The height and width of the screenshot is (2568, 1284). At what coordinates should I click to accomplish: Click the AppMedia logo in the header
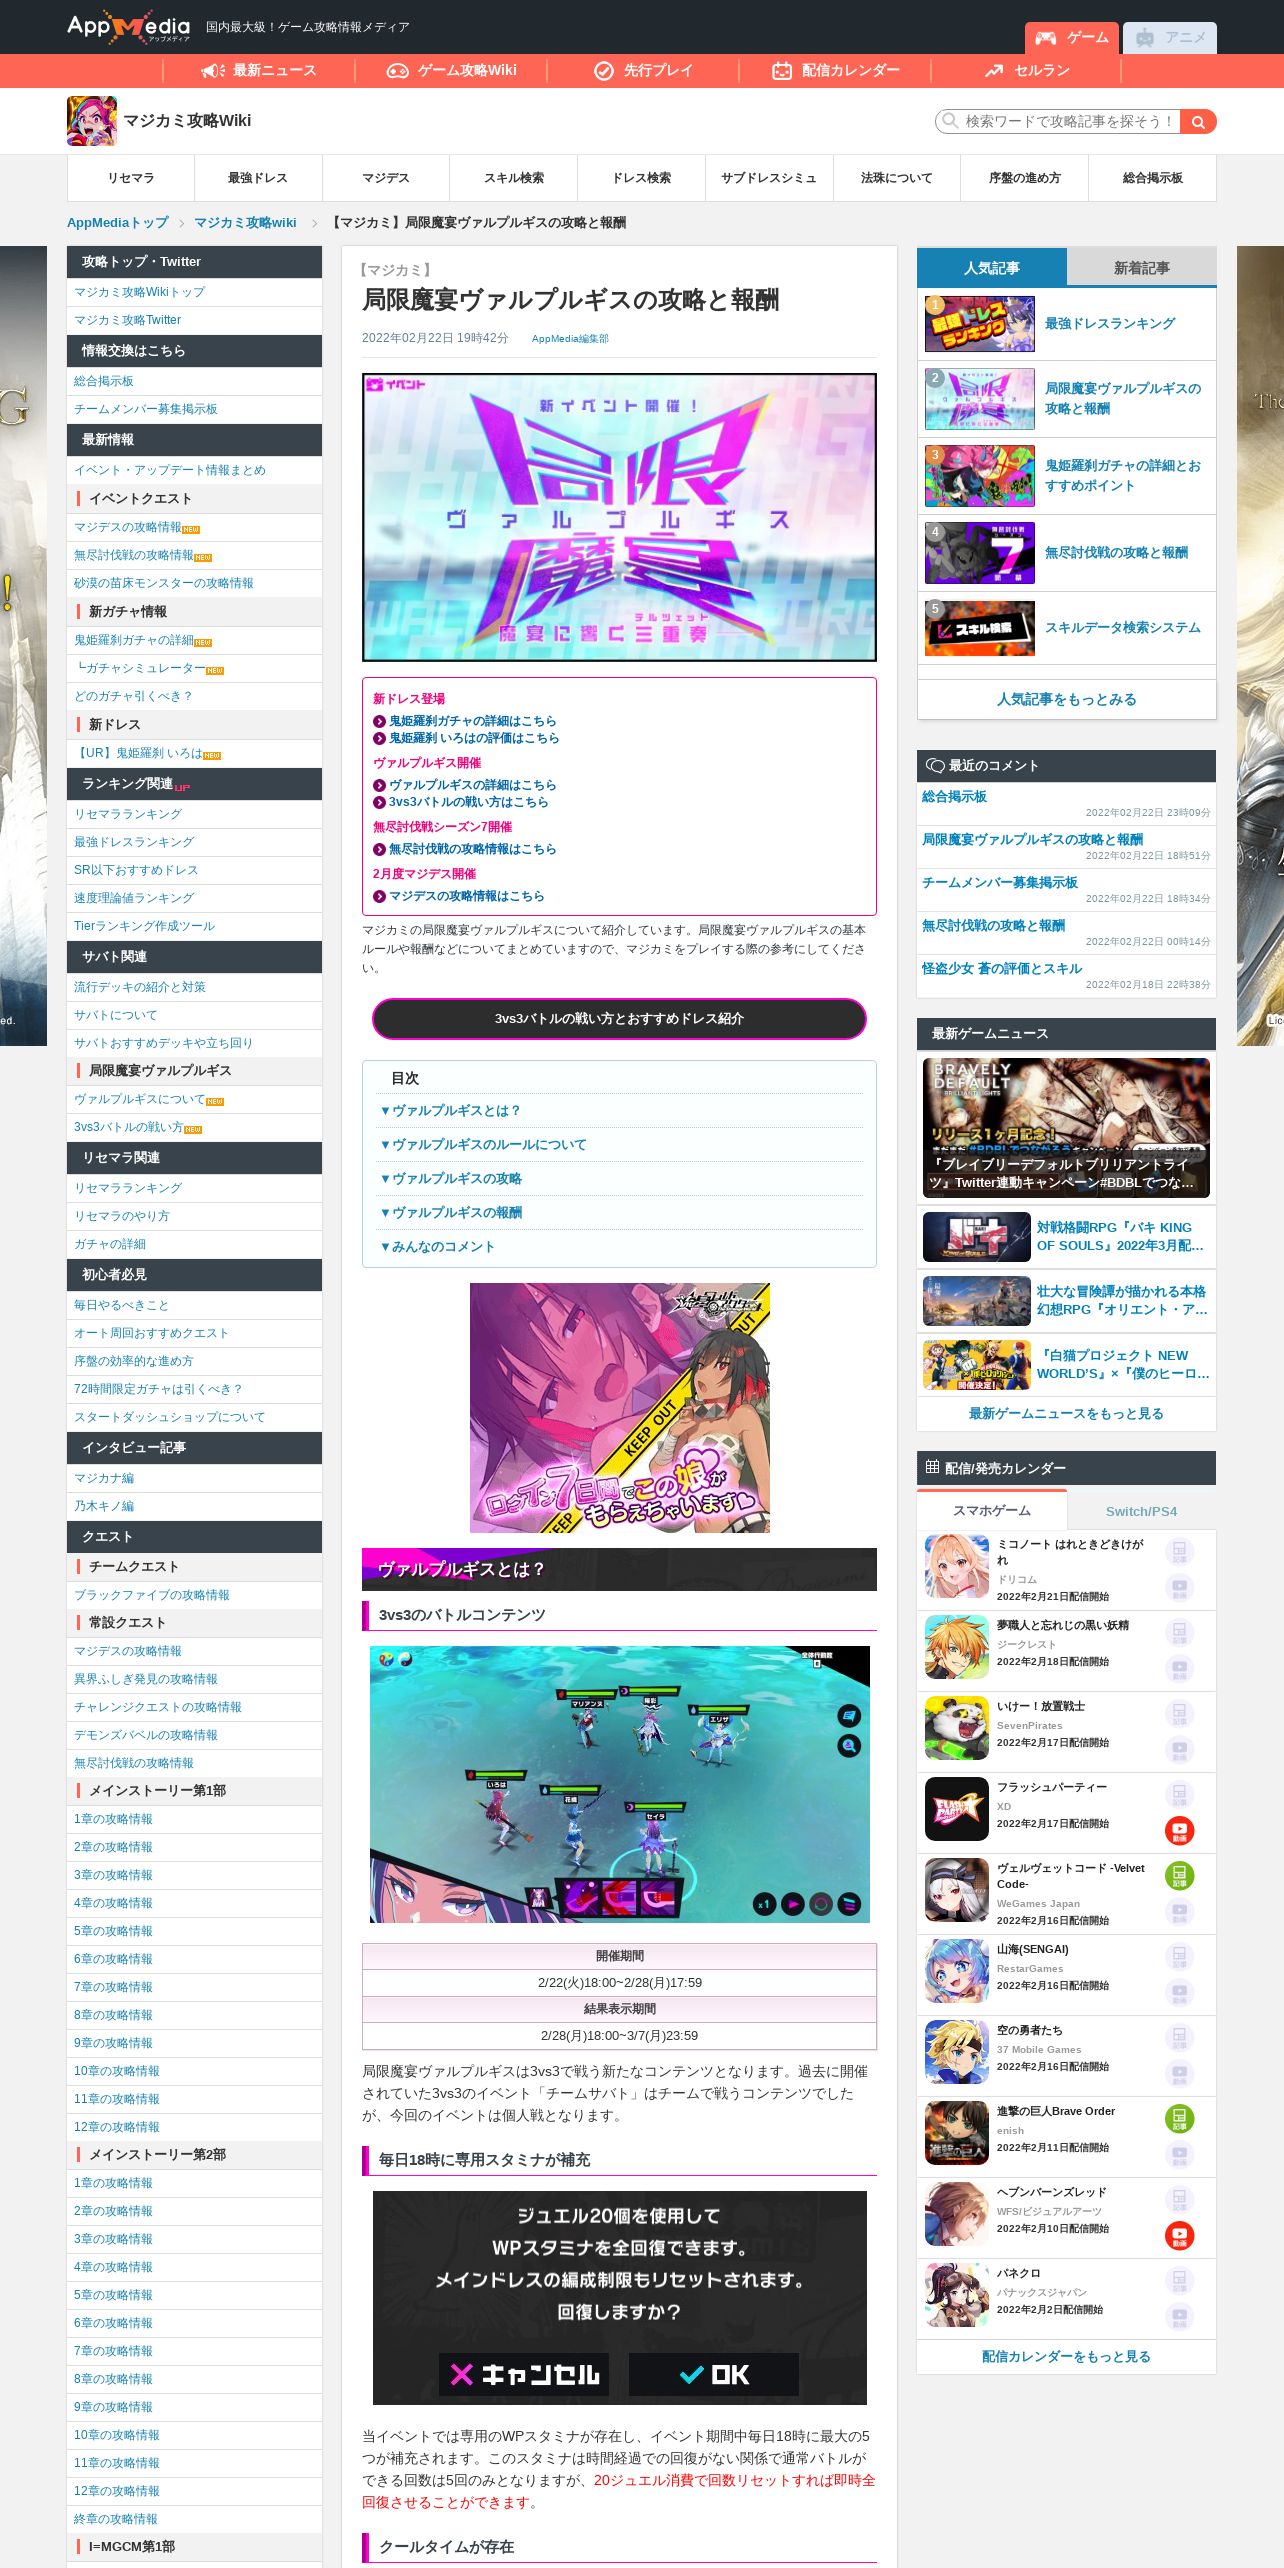(128, 27)
